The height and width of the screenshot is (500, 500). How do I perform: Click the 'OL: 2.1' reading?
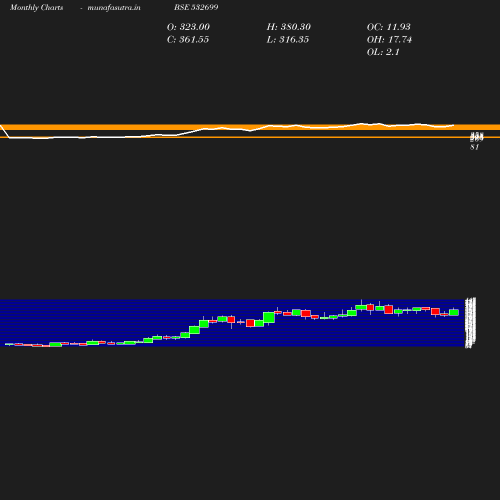[383, 52]
